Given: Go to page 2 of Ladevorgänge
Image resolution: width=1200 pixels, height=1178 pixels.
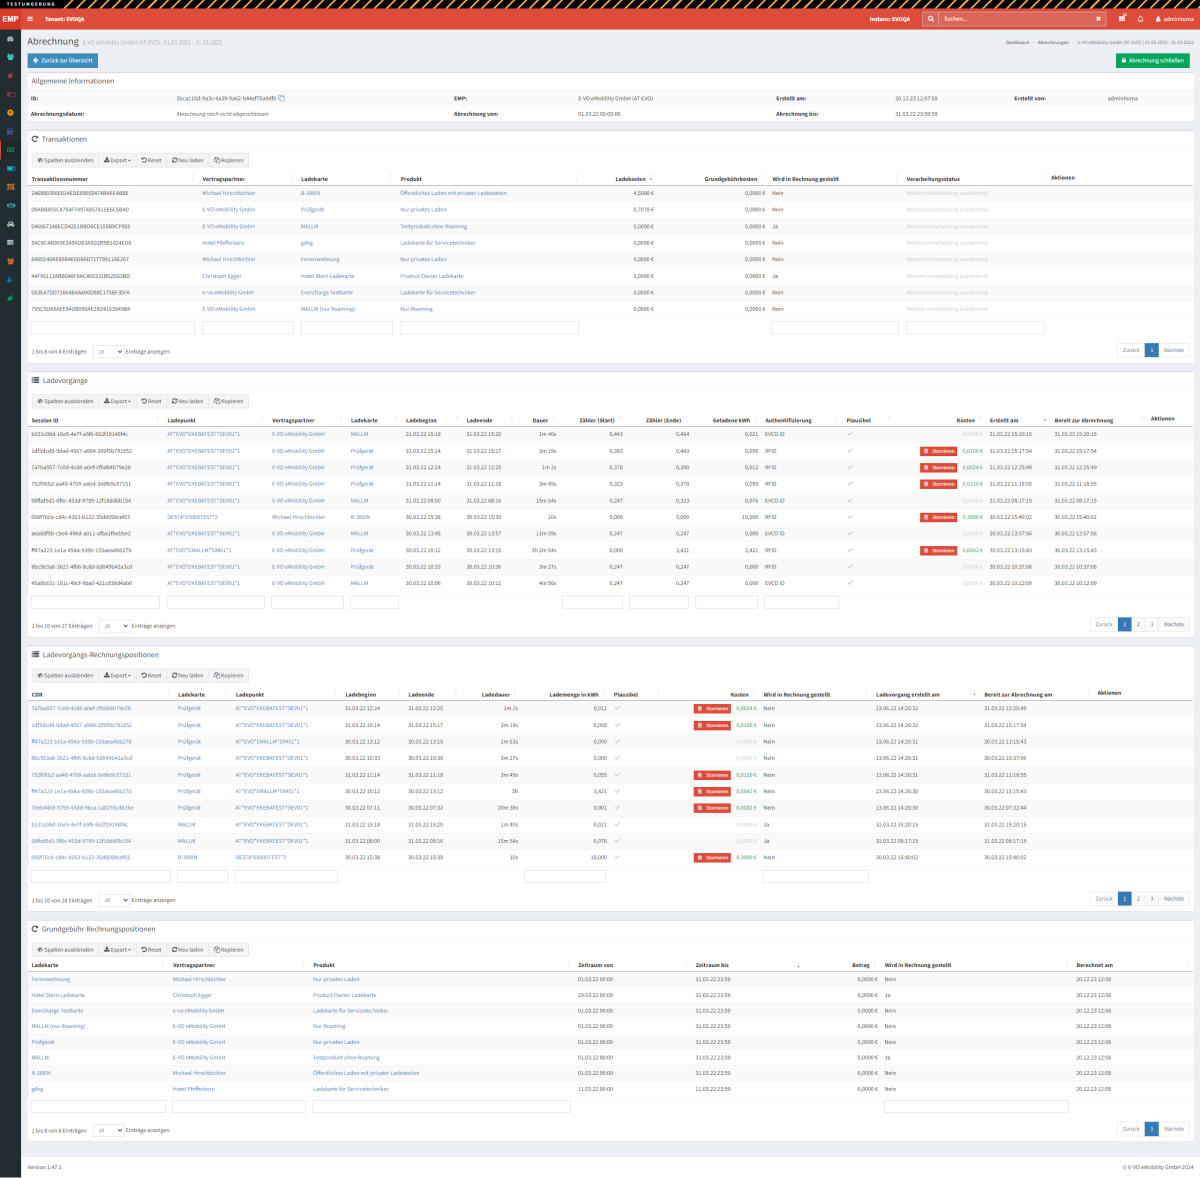Looking at the screenshot, I should point(1138,625).
